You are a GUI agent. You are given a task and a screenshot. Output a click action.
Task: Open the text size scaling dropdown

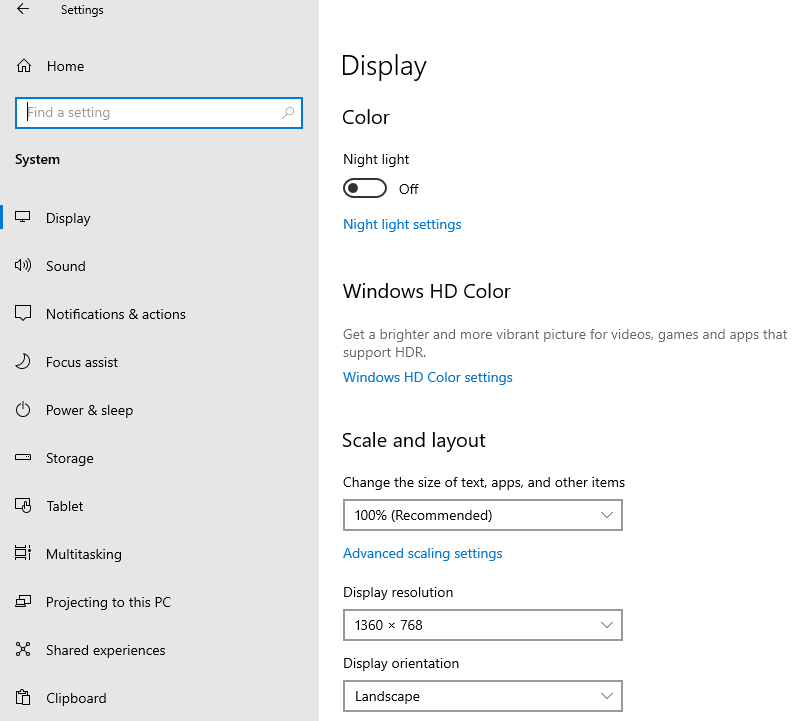pos(482,515)
